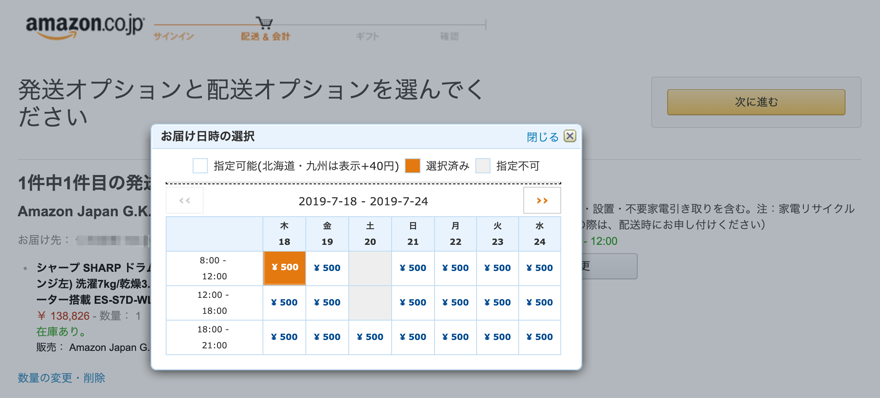Click the unavailable Saturday 20 8:00-12:00 cell

tap(370, 268)
